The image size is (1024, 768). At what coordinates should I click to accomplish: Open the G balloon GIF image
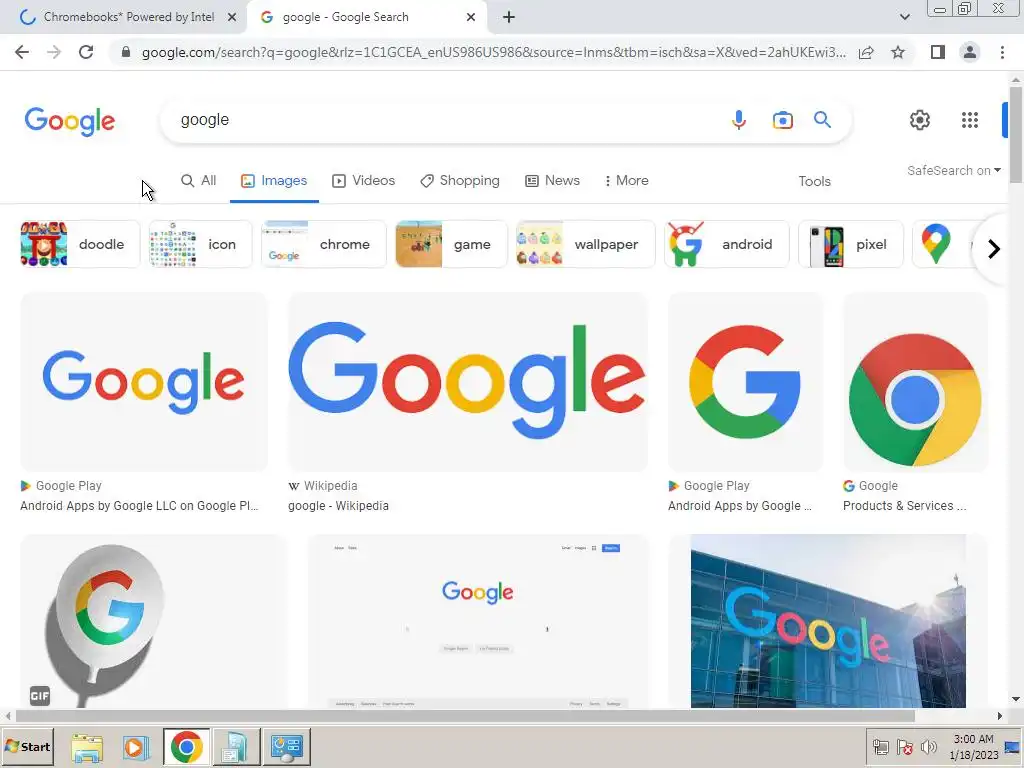[153, 621]
